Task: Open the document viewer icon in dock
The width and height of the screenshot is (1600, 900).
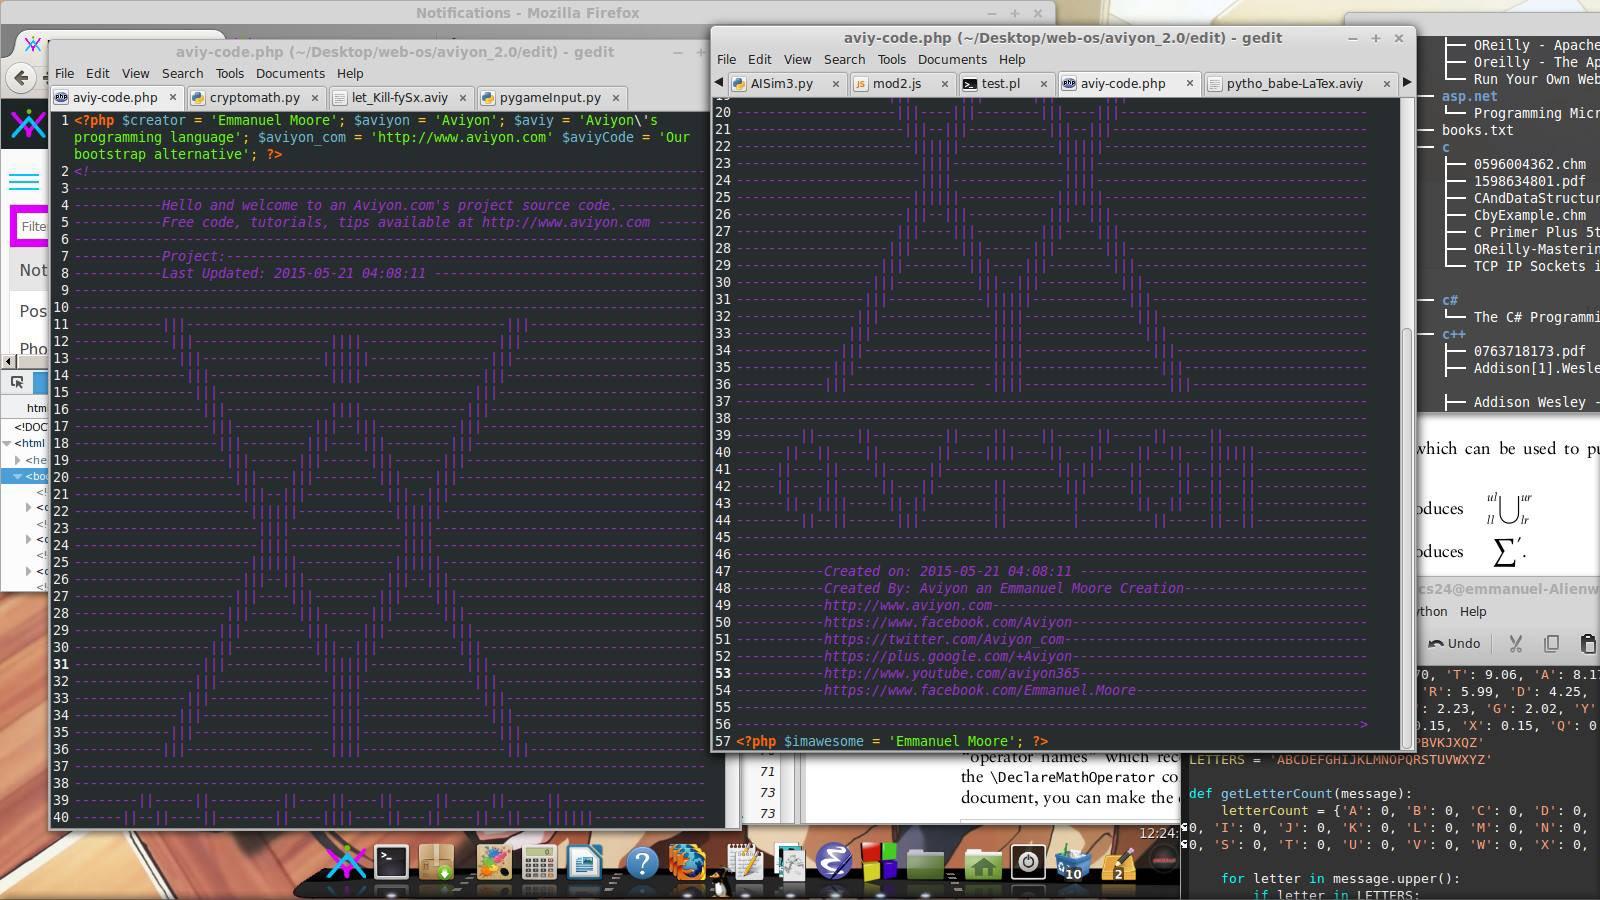Action: (789, 862)
